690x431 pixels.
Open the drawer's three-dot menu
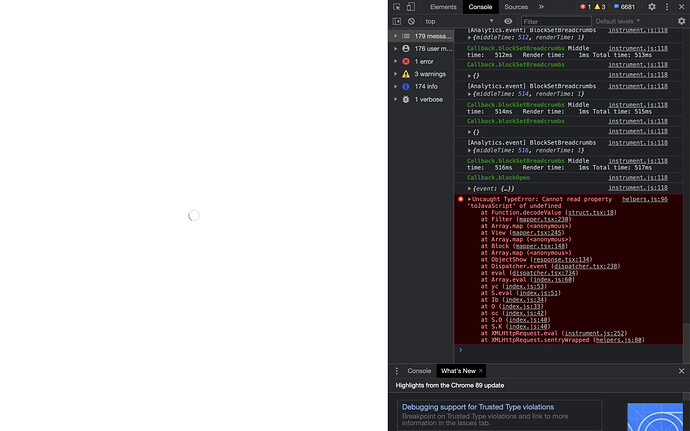(396, 371)
